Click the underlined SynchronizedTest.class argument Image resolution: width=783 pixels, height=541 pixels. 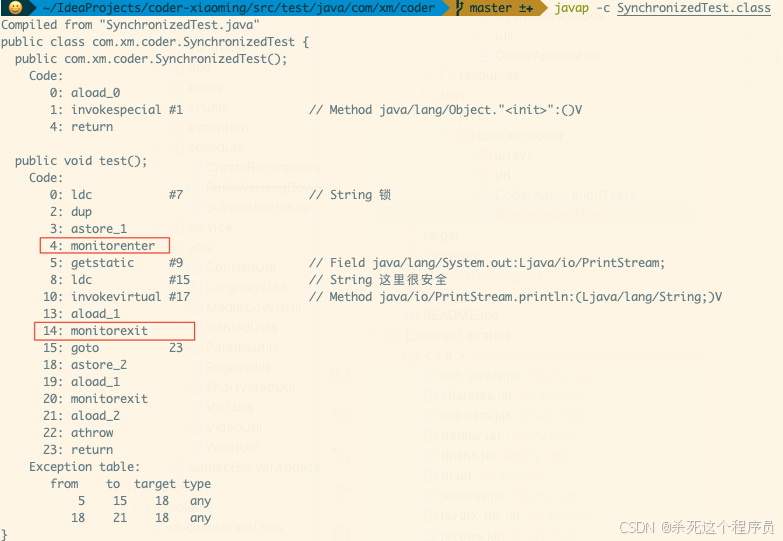[x=694, y=8]
